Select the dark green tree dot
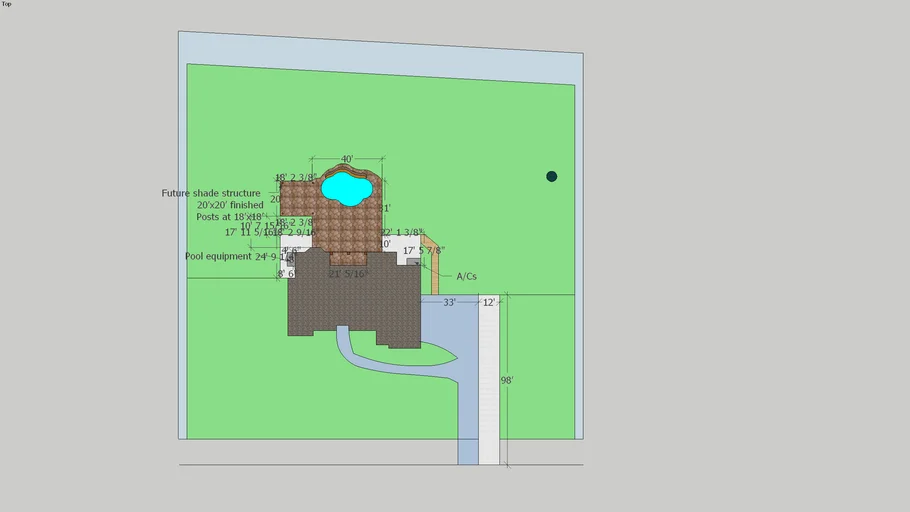Image resolution: width=910 pixels, height=512 pixels. pyautogui.click(x=551, y=177)
